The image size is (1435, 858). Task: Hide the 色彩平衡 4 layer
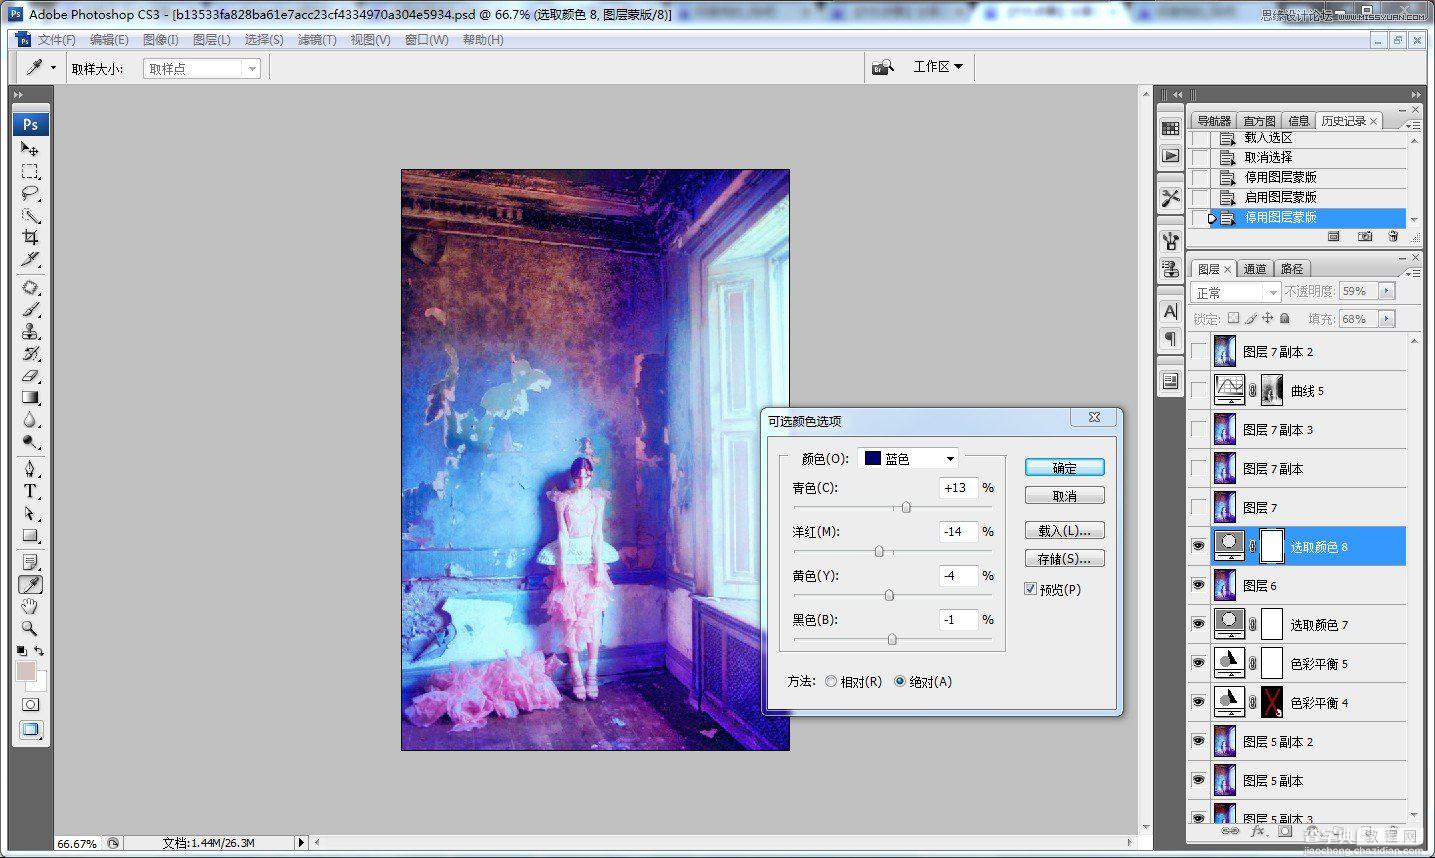point(1198,702)
